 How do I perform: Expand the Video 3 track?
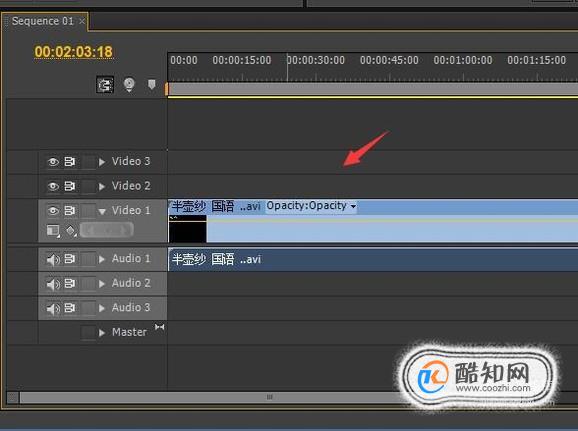[x=102, y=162]
